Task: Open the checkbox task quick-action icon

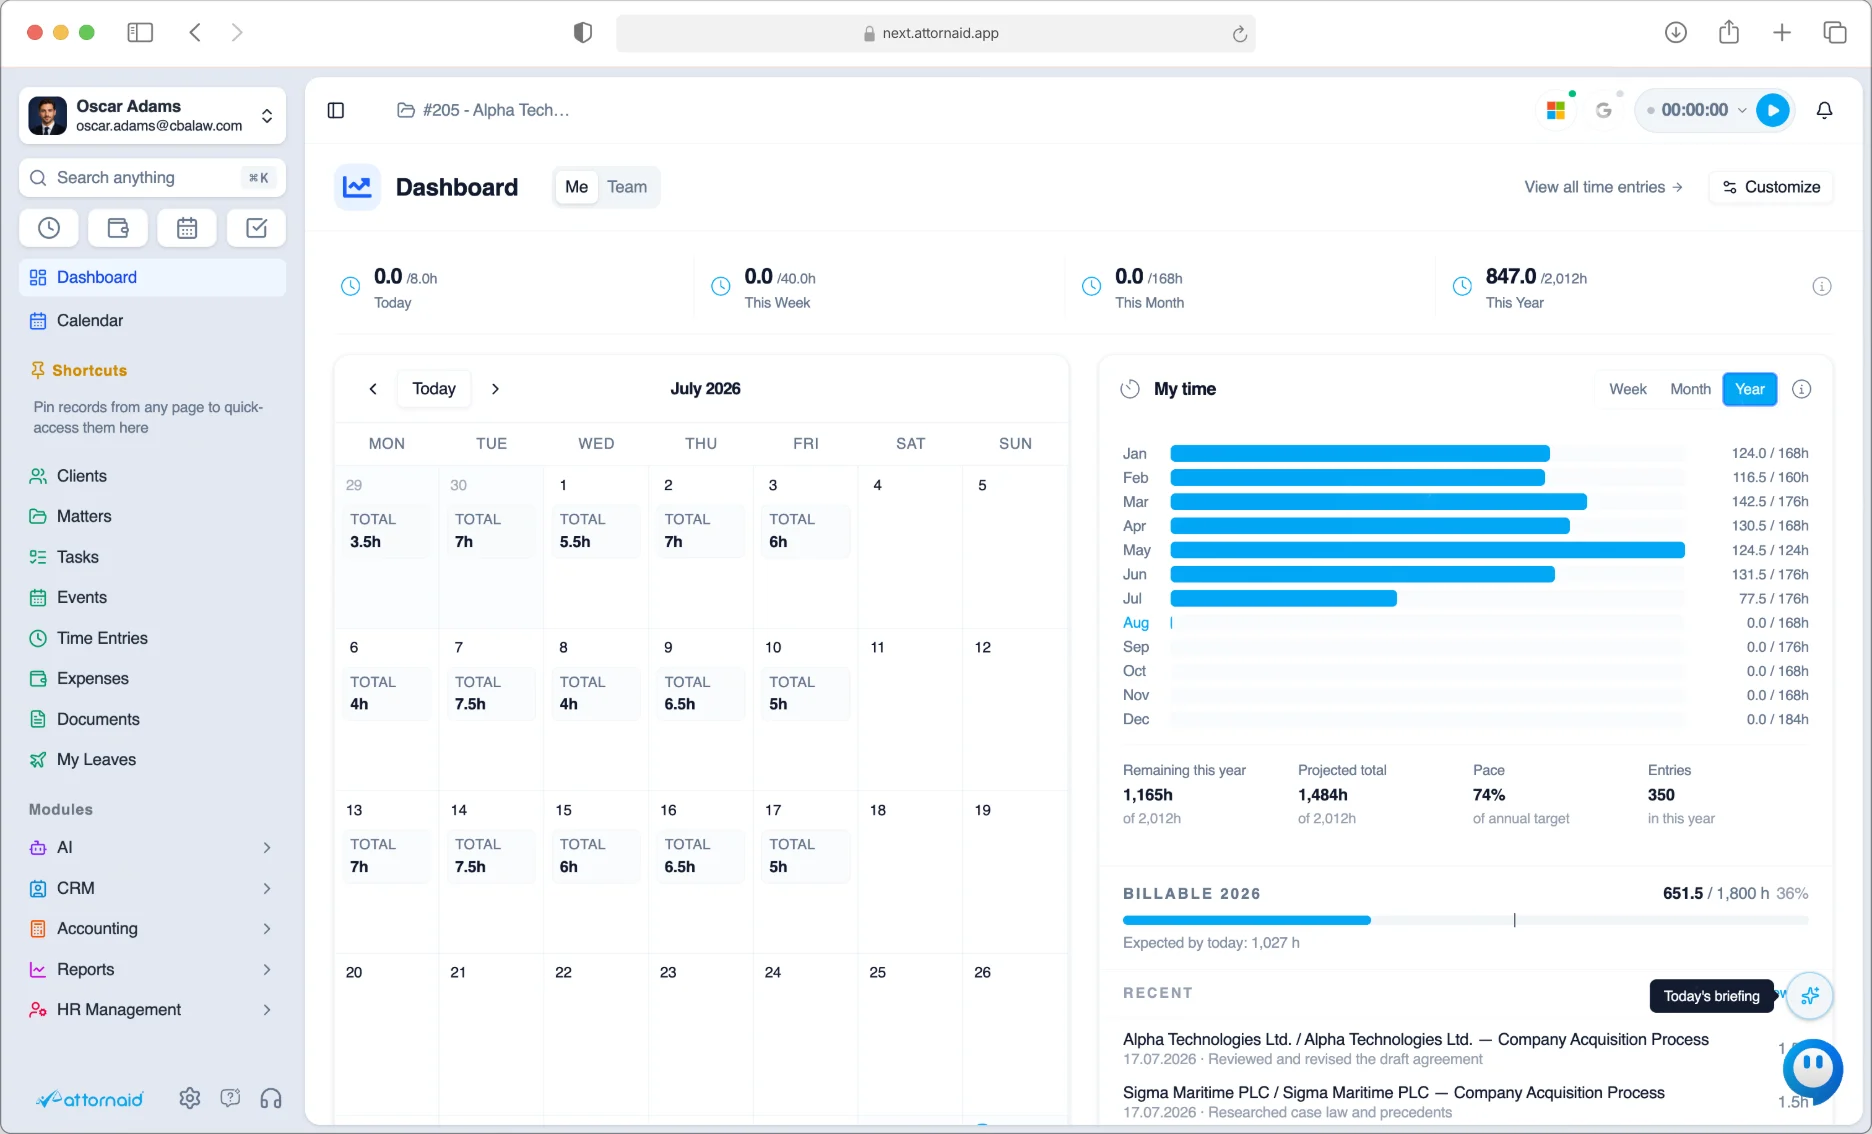Action: coord(256,228)
